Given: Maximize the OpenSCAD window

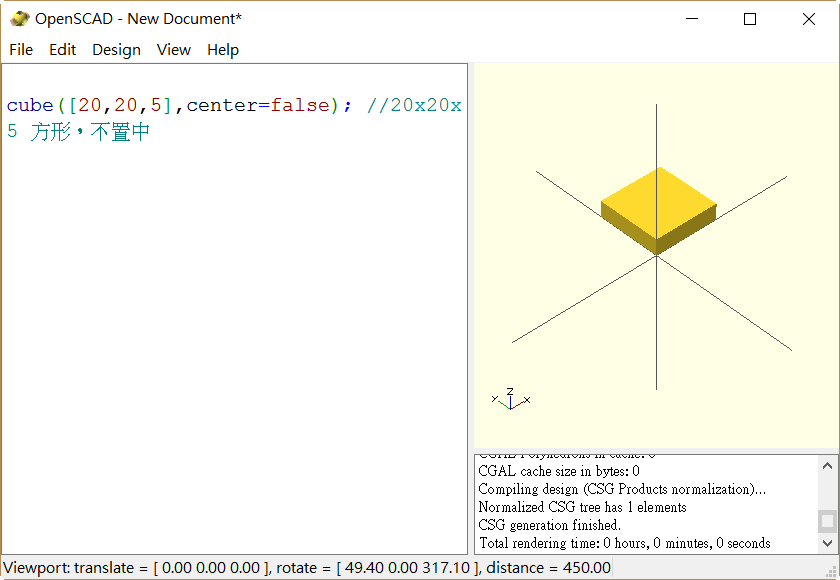Looking at the screenshot, I should point(750,19).
